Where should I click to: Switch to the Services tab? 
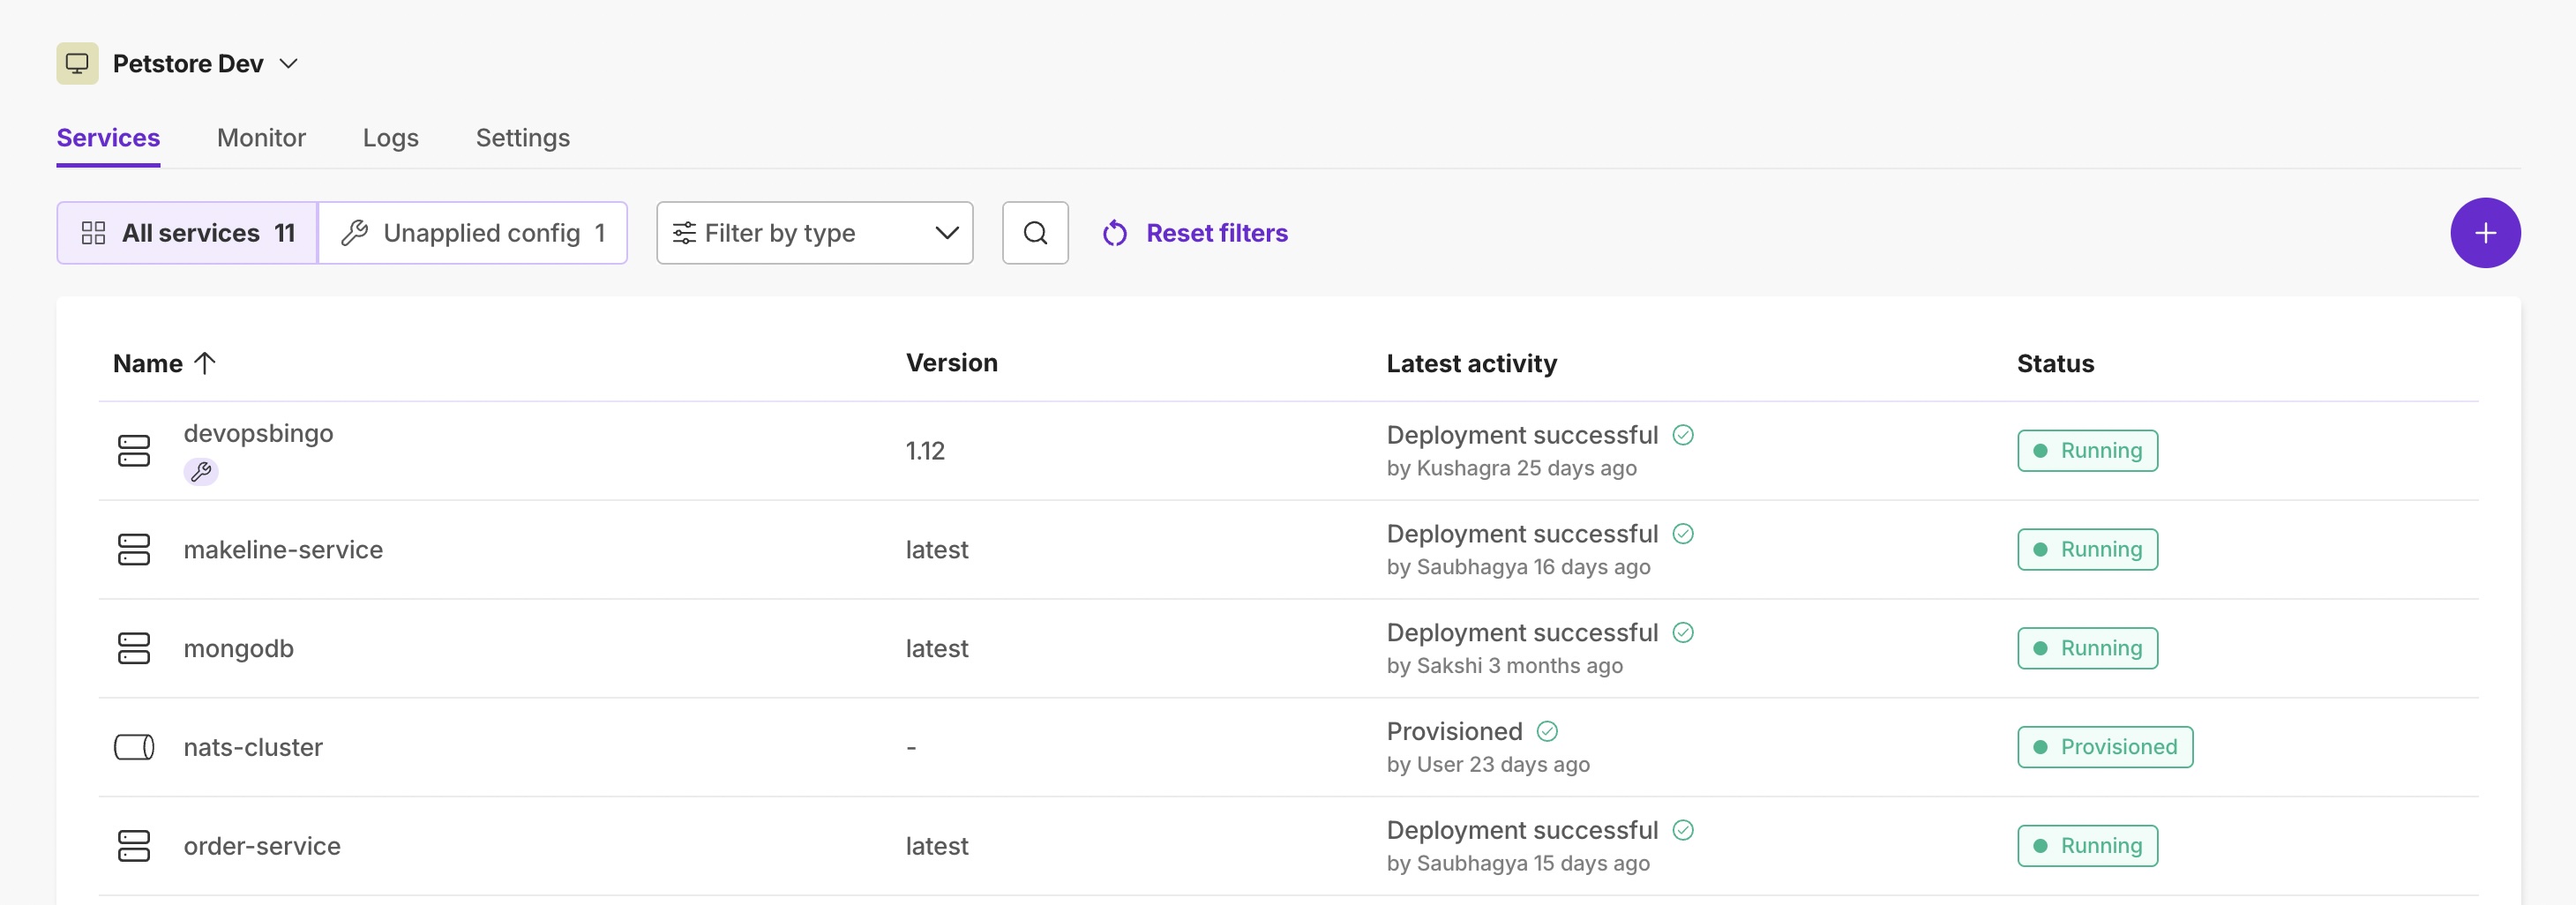(x=108, y=137)
